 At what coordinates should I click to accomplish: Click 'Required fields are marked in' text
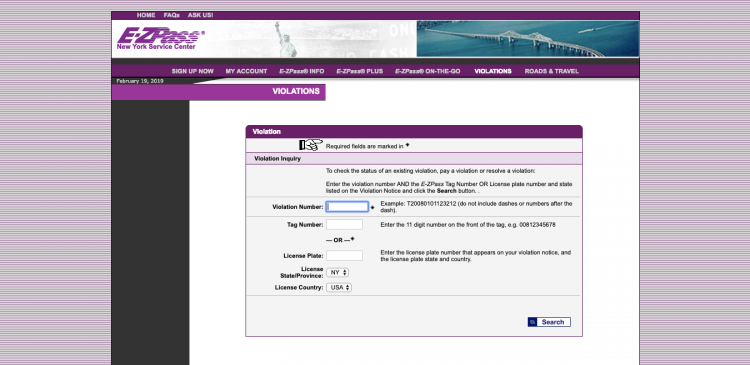[x=364, y=146]
